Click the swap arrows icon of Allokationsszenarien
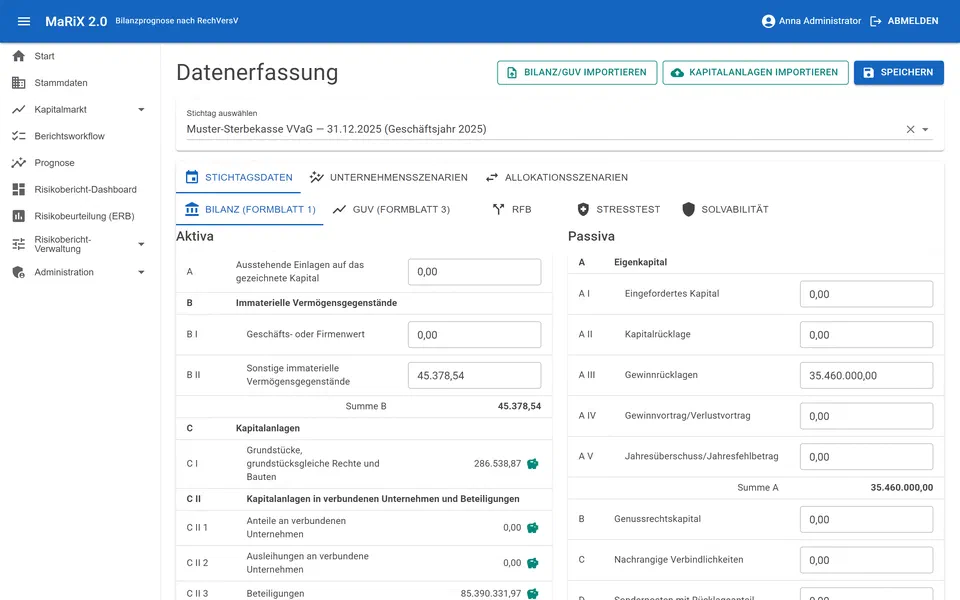The height and width of the screenshot is (600, 960). [492, 178]
